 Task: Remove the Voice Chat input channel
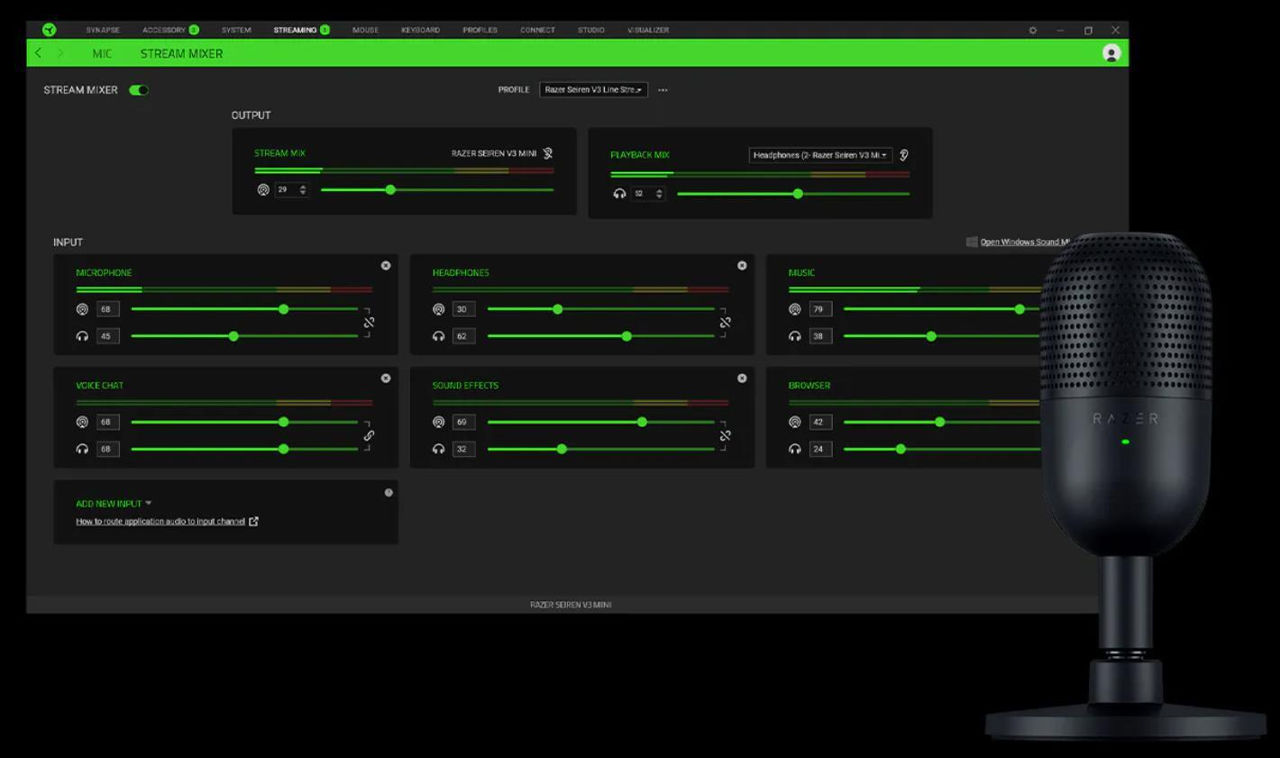(x=386, y=378)
